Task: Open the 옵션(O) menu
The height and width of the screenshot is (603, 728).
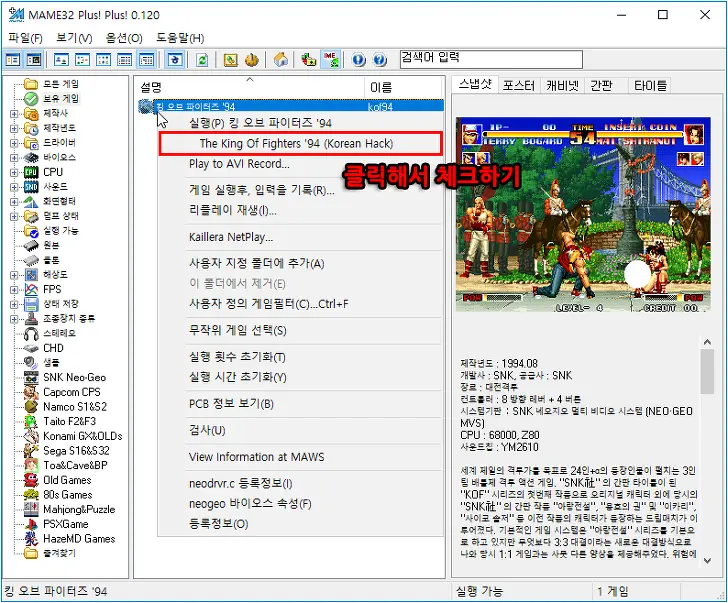Action: click(124, 38)
